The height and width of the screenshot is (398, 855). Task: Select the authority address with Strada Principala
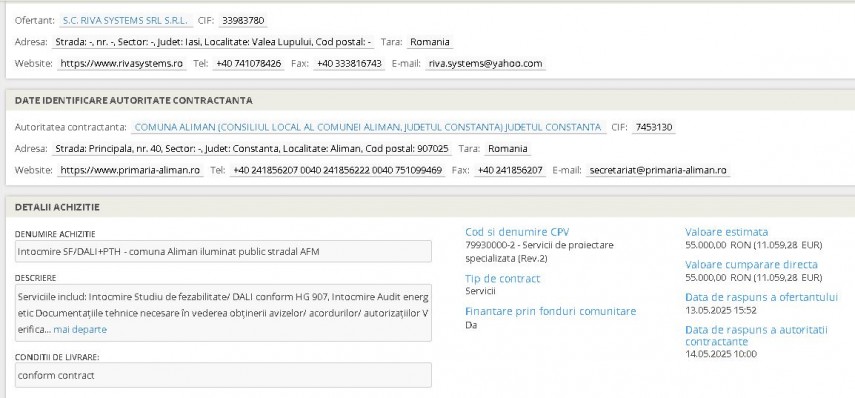(252, 148)
